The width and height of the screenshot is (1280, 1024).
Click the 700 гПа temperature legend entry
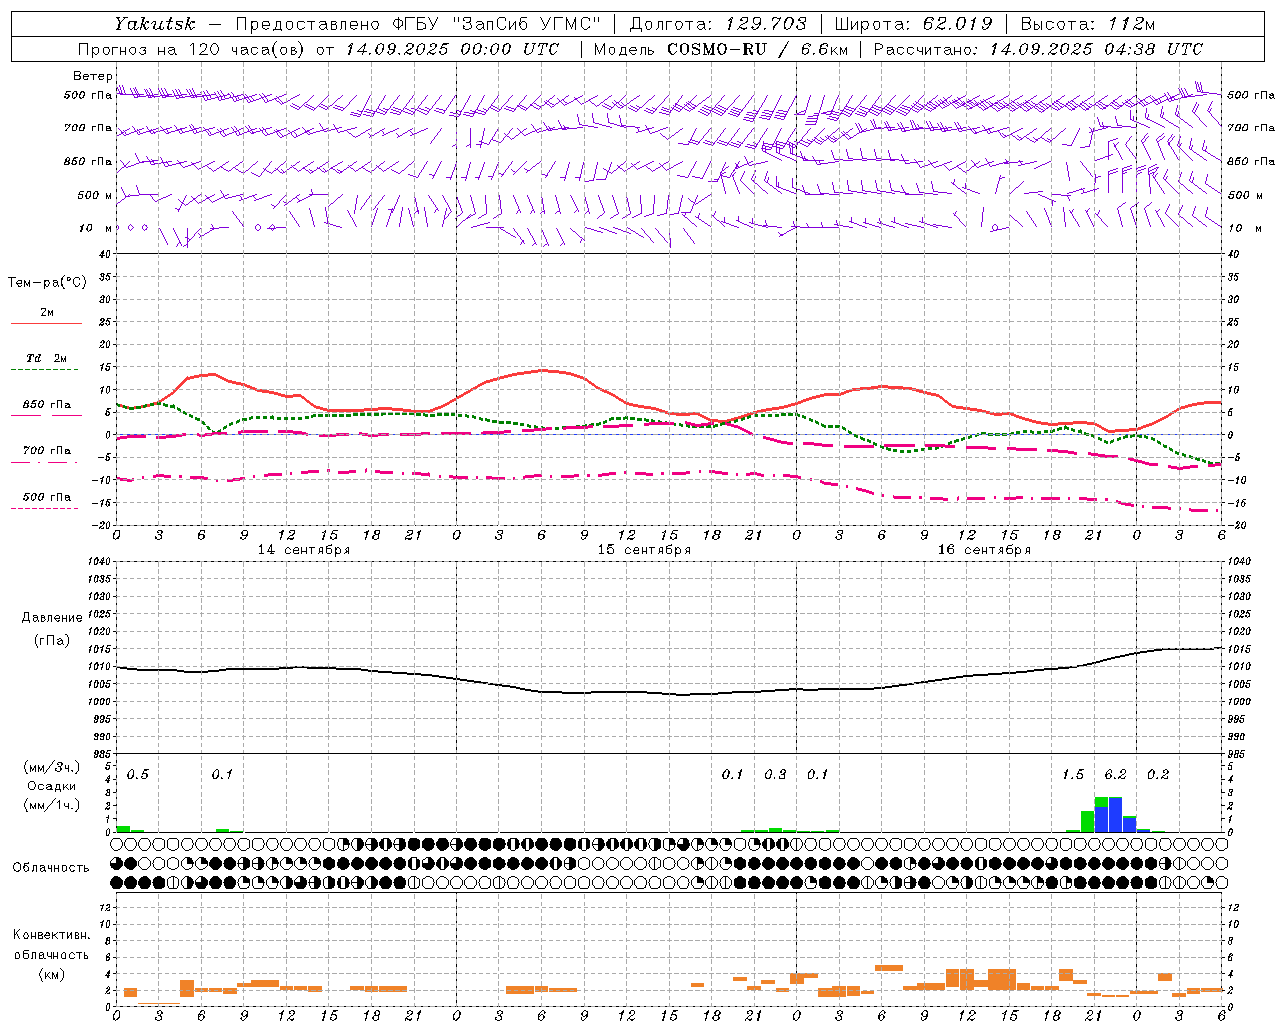[47, 450]
